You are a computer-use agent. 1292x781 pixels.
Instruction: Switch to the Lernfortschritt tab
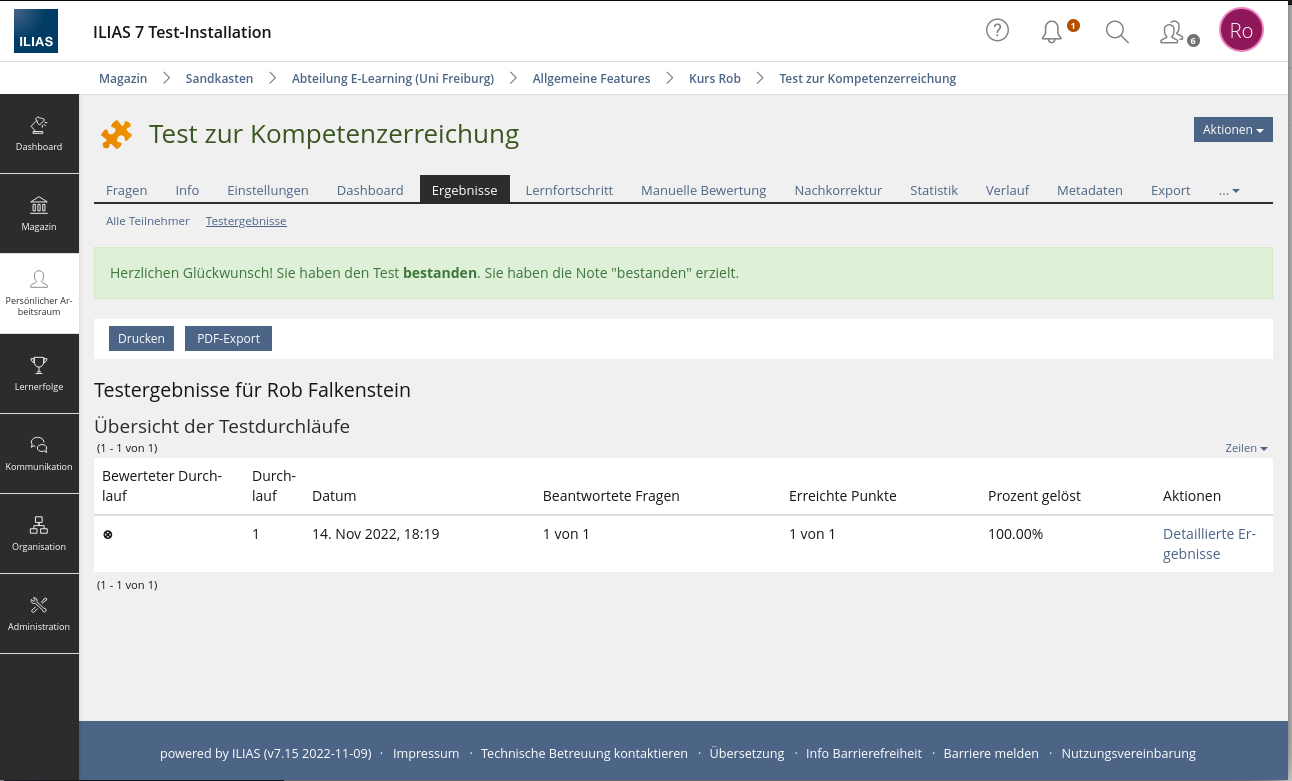569,190
